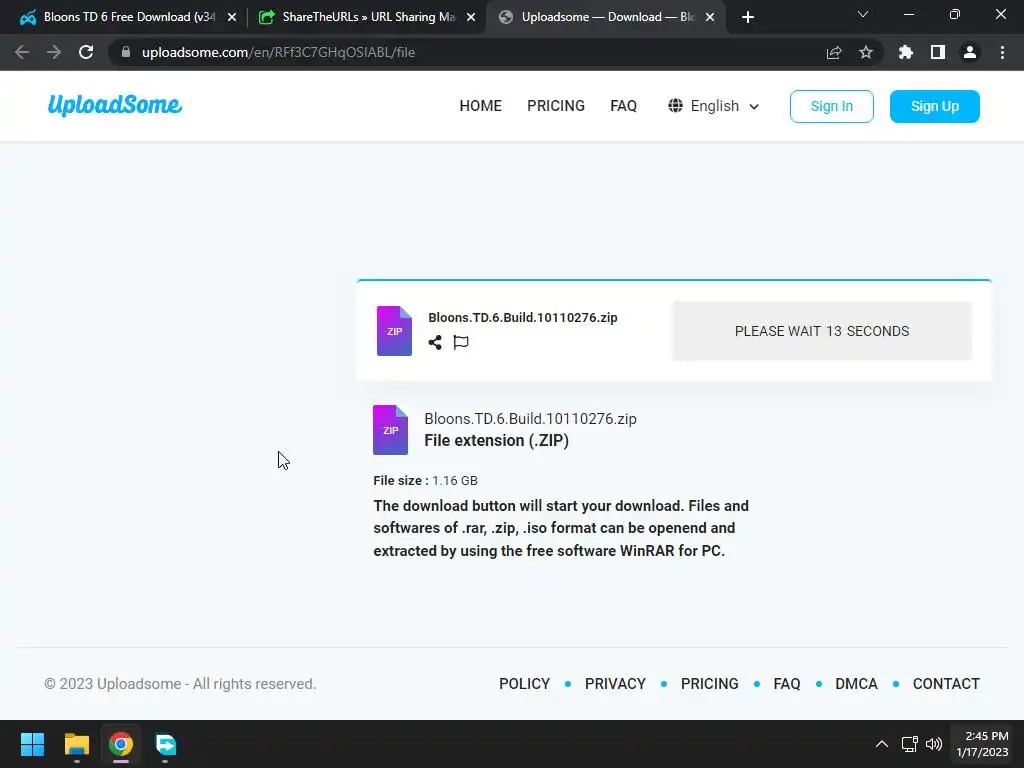This screenshot has height=768, width=1024.
Task: Click the ZIP icon beside File extension (.ZIP)
Action: pyautogui.click(x=391, y=430)
